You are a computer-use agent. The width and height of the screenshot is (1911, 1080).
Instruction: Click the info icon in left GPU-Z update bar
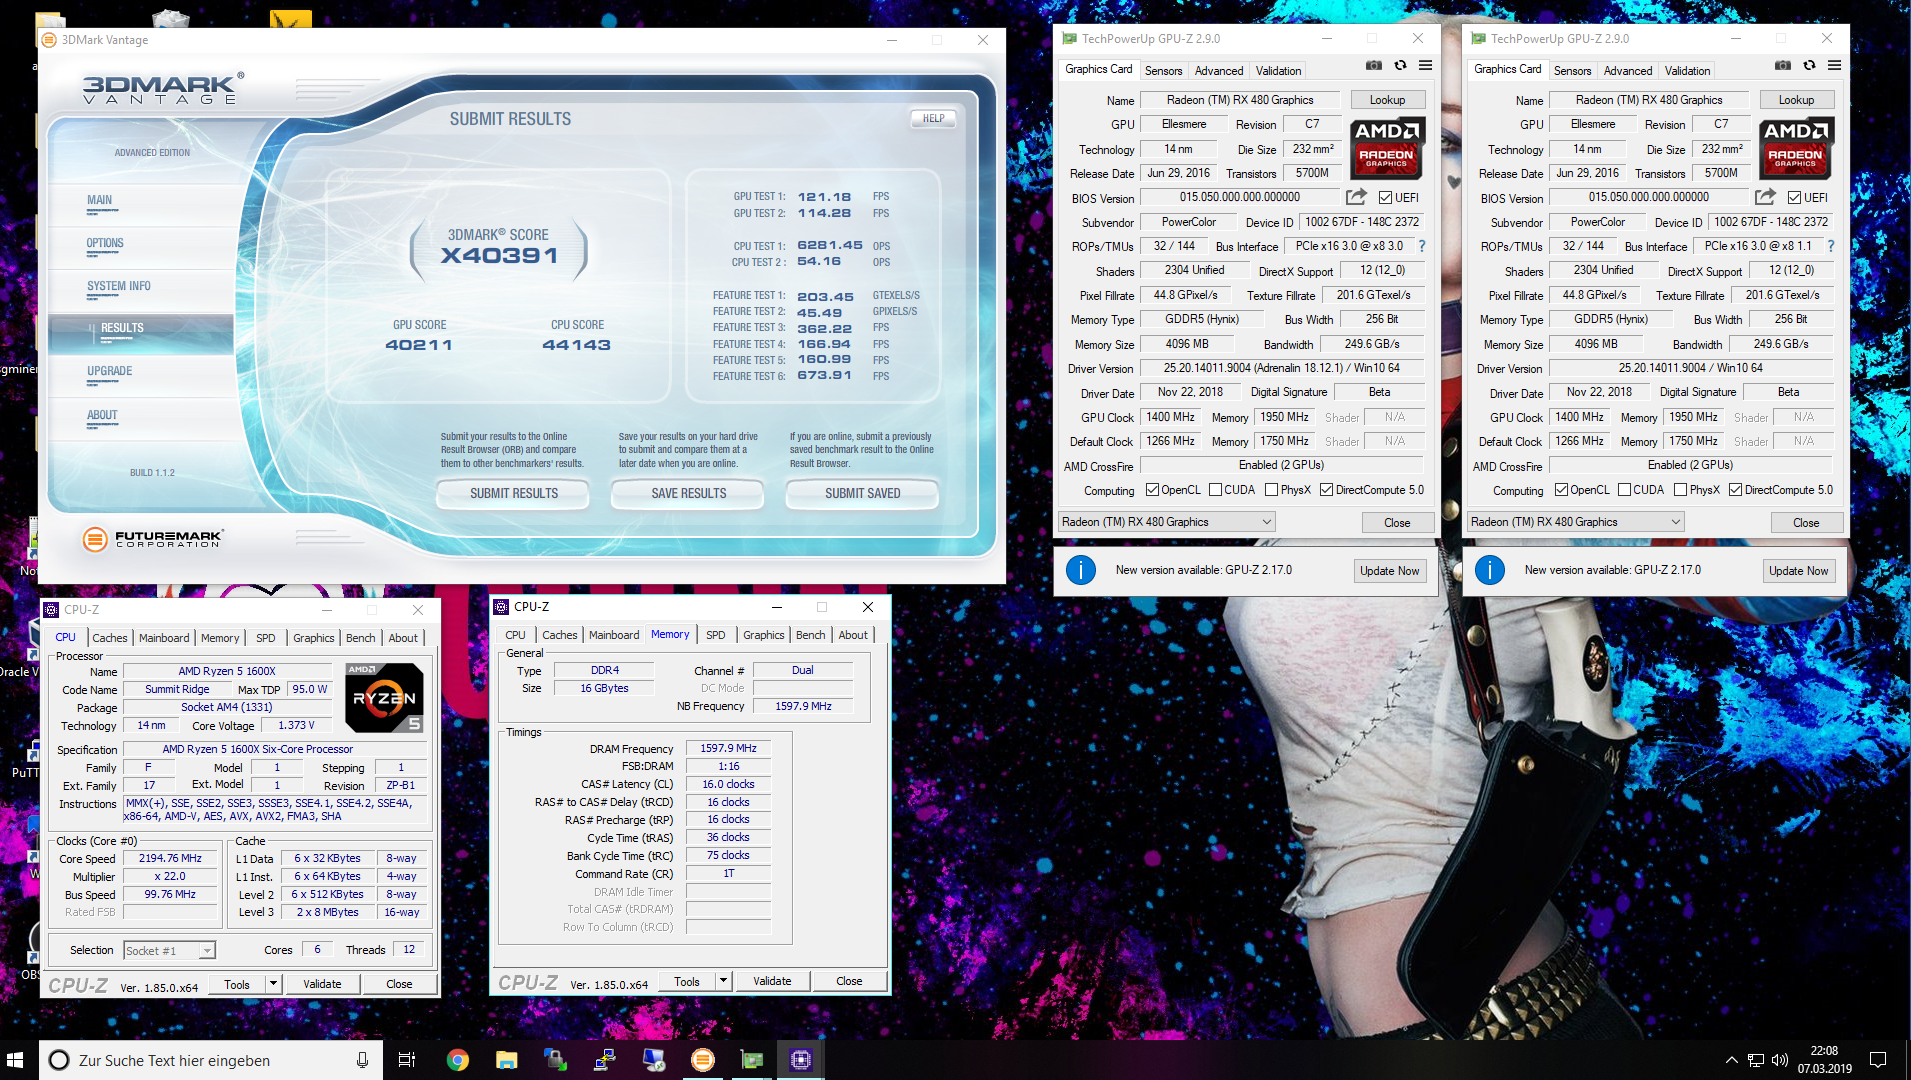tap(1080, 570)
